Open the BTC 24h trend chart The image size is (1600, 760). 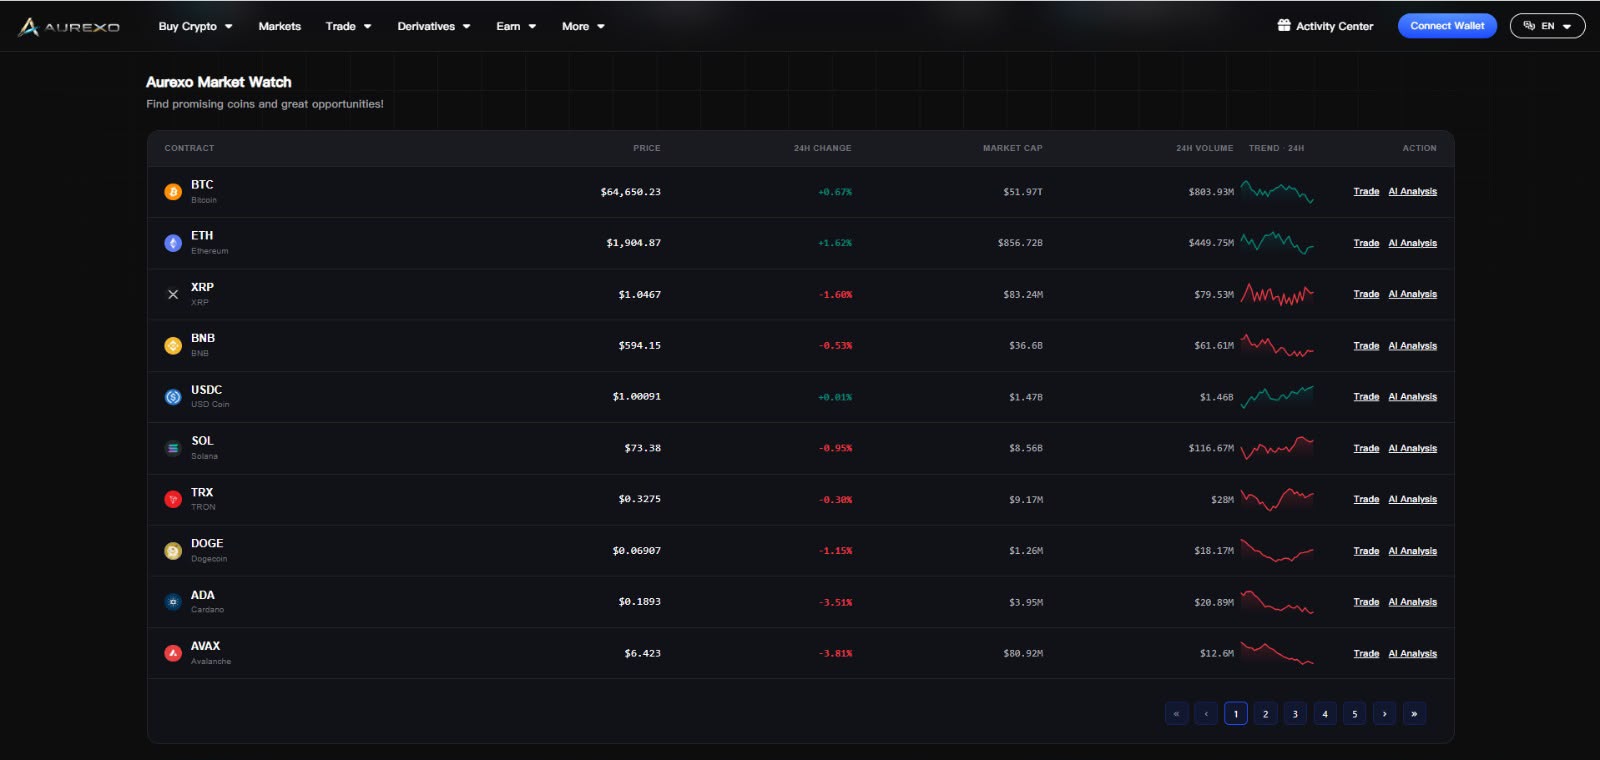1277,192
